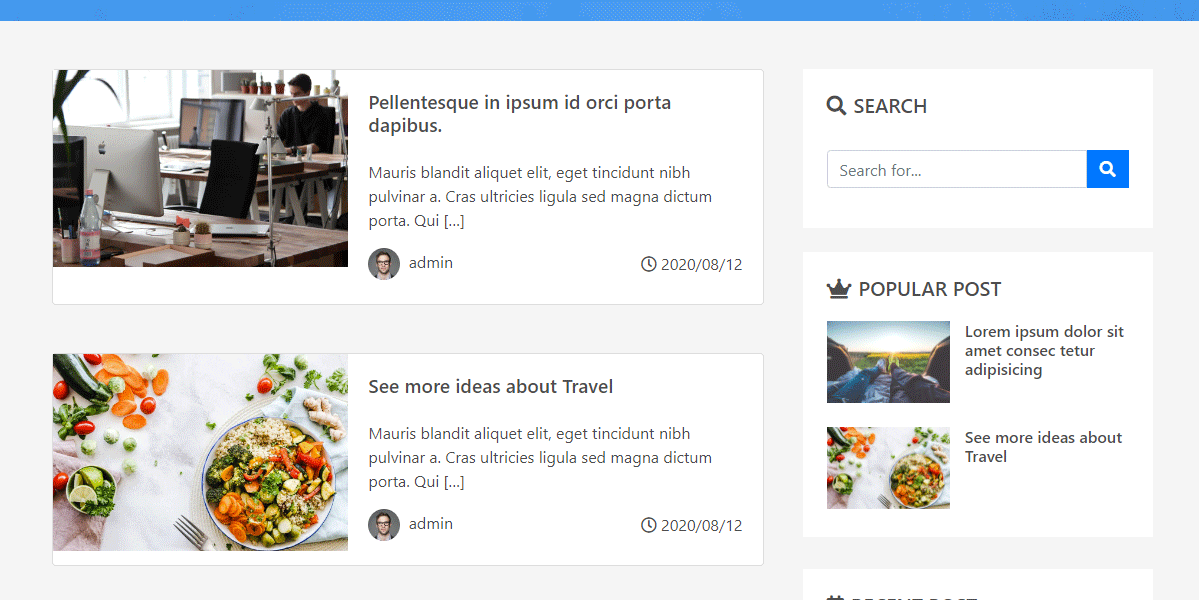Click the magnifier icon beside SEARCH heading

click(836, 105)
